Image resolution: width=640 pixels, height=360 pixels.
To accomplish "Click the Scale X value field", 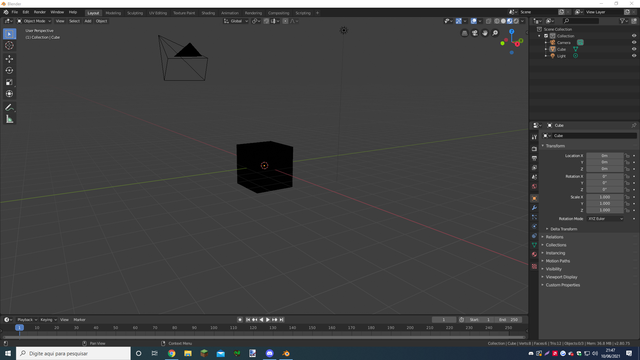I will [x=605, y=197].
